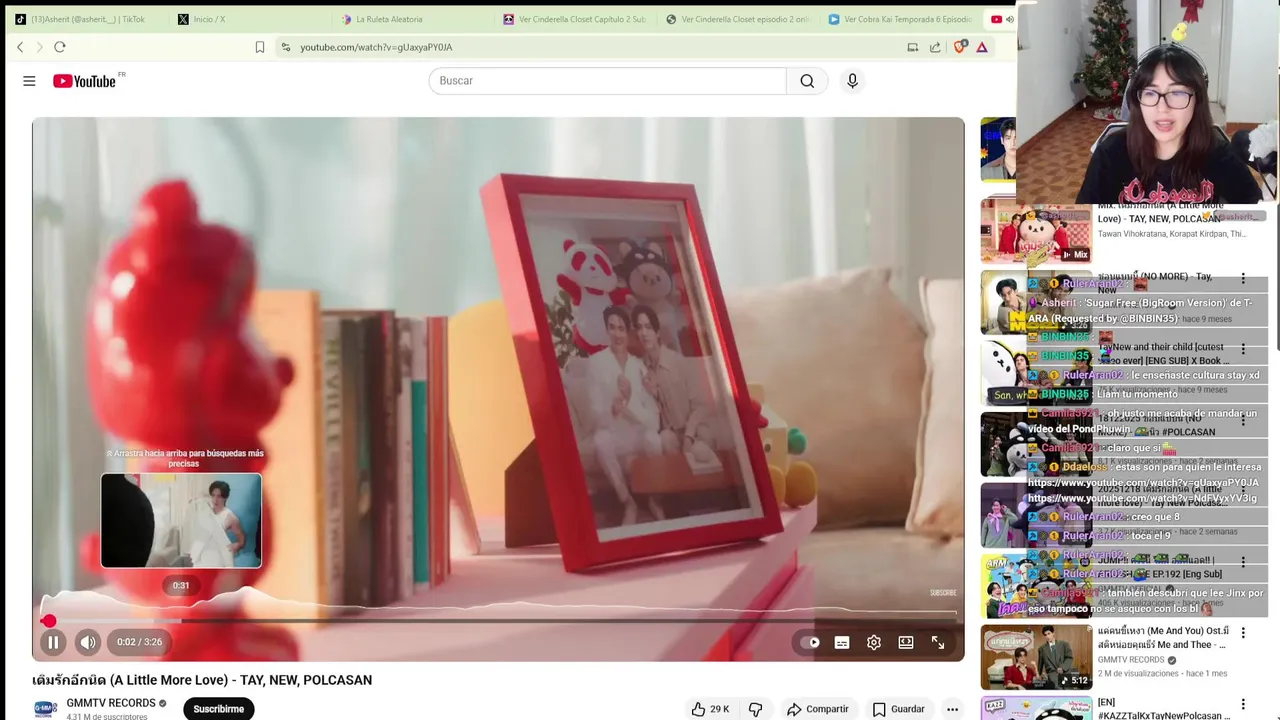Open site information next to the URL

point(286,47)
